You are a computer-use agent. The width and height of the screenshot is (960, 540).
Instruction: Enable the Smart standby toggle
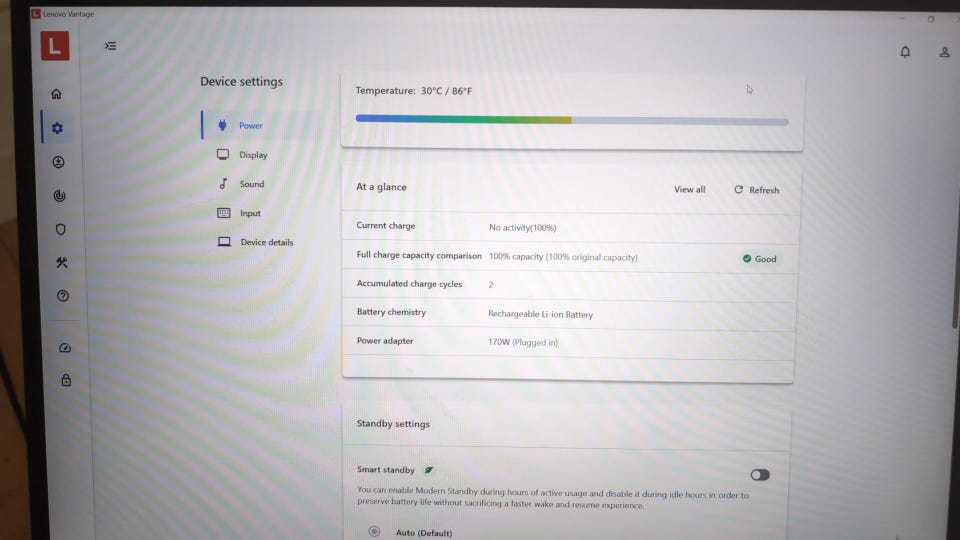click(x=760, y=474)
